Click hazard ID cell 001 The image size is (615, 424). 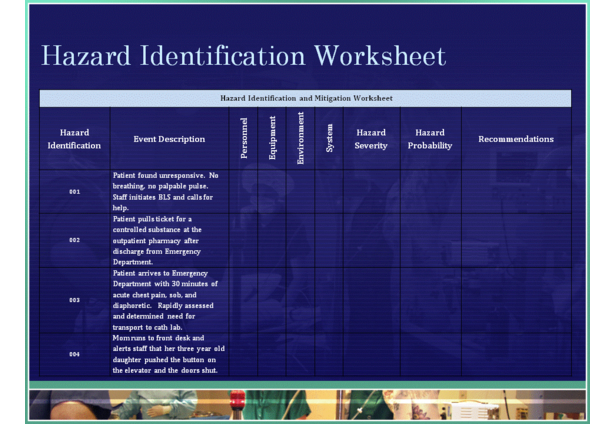[75, 191]
